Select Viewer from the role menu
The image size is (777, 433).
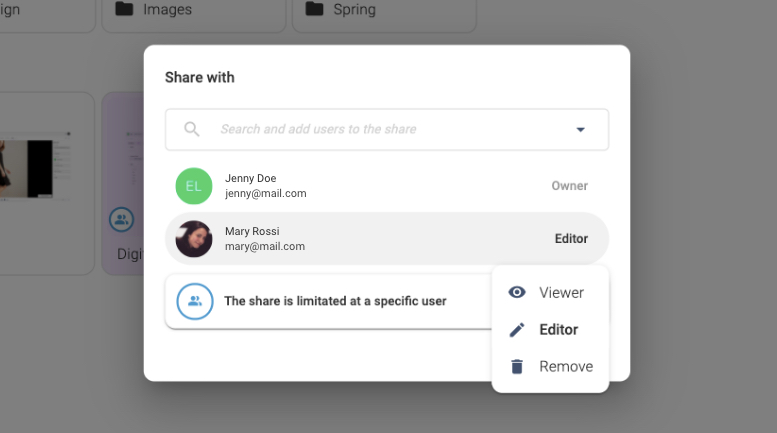point(550,292)
